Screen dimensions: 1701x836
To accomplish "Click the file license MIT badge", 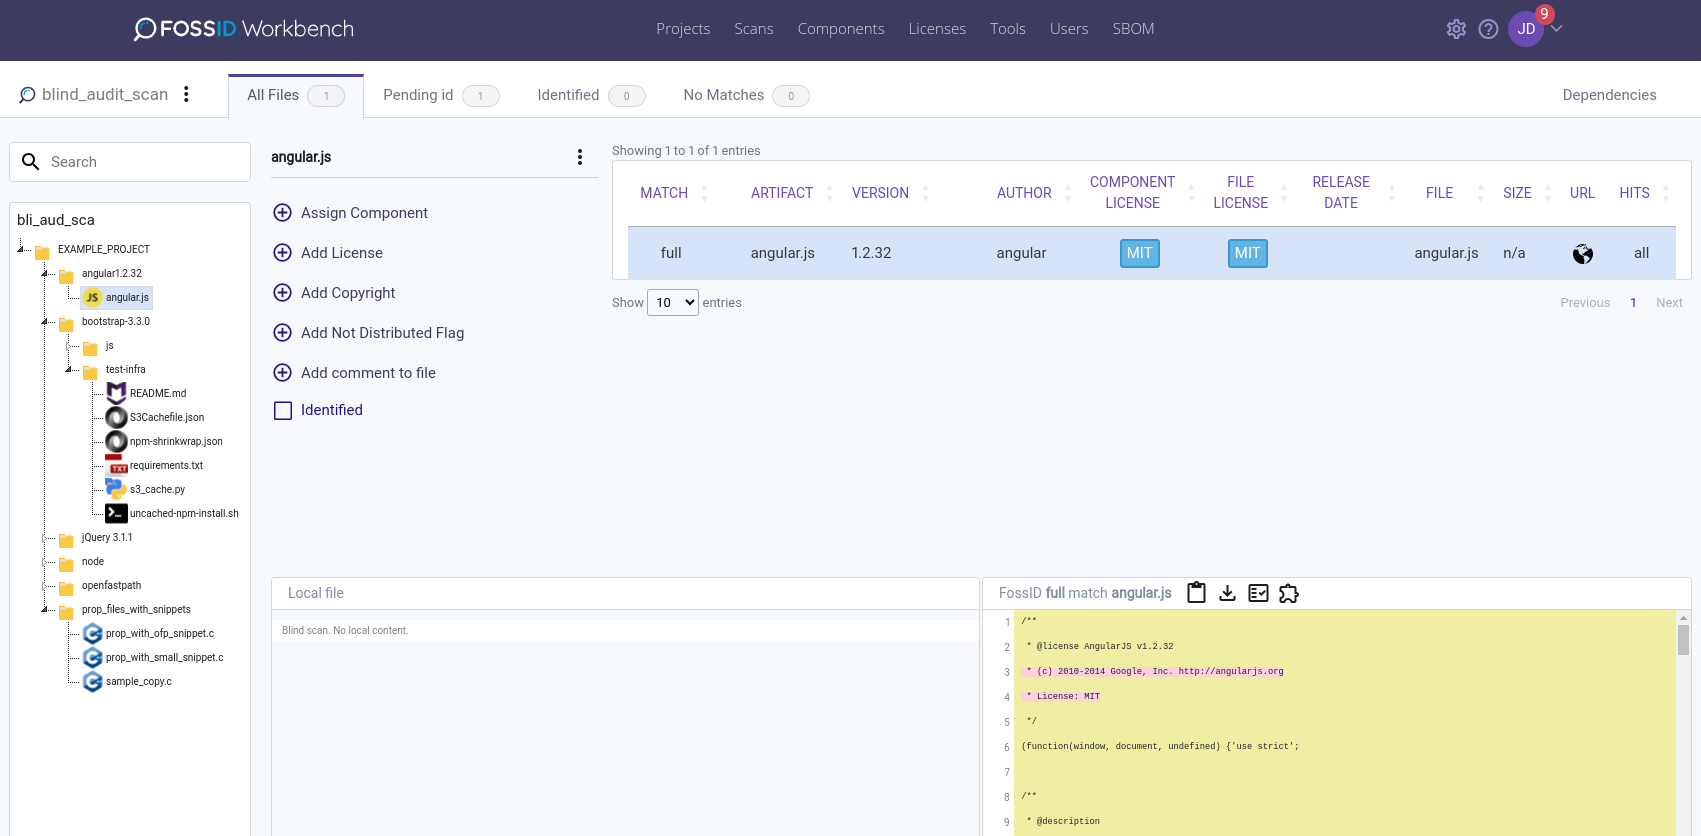I will coord(1248,253).
